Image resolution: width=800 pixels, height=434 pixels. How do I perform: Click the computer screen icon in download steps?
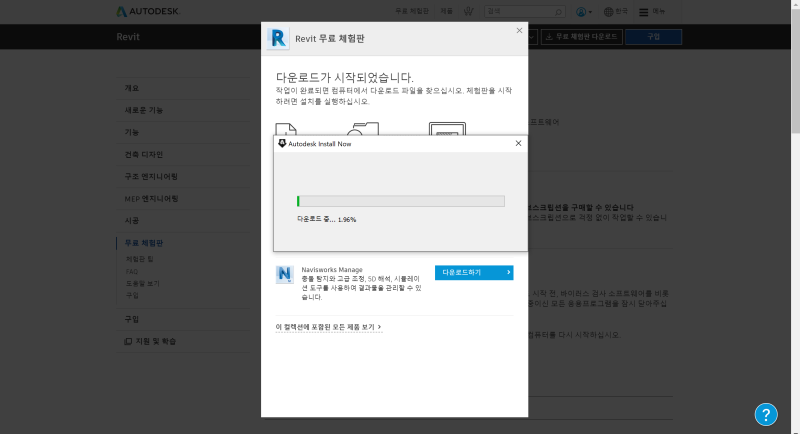coord(447,129)
